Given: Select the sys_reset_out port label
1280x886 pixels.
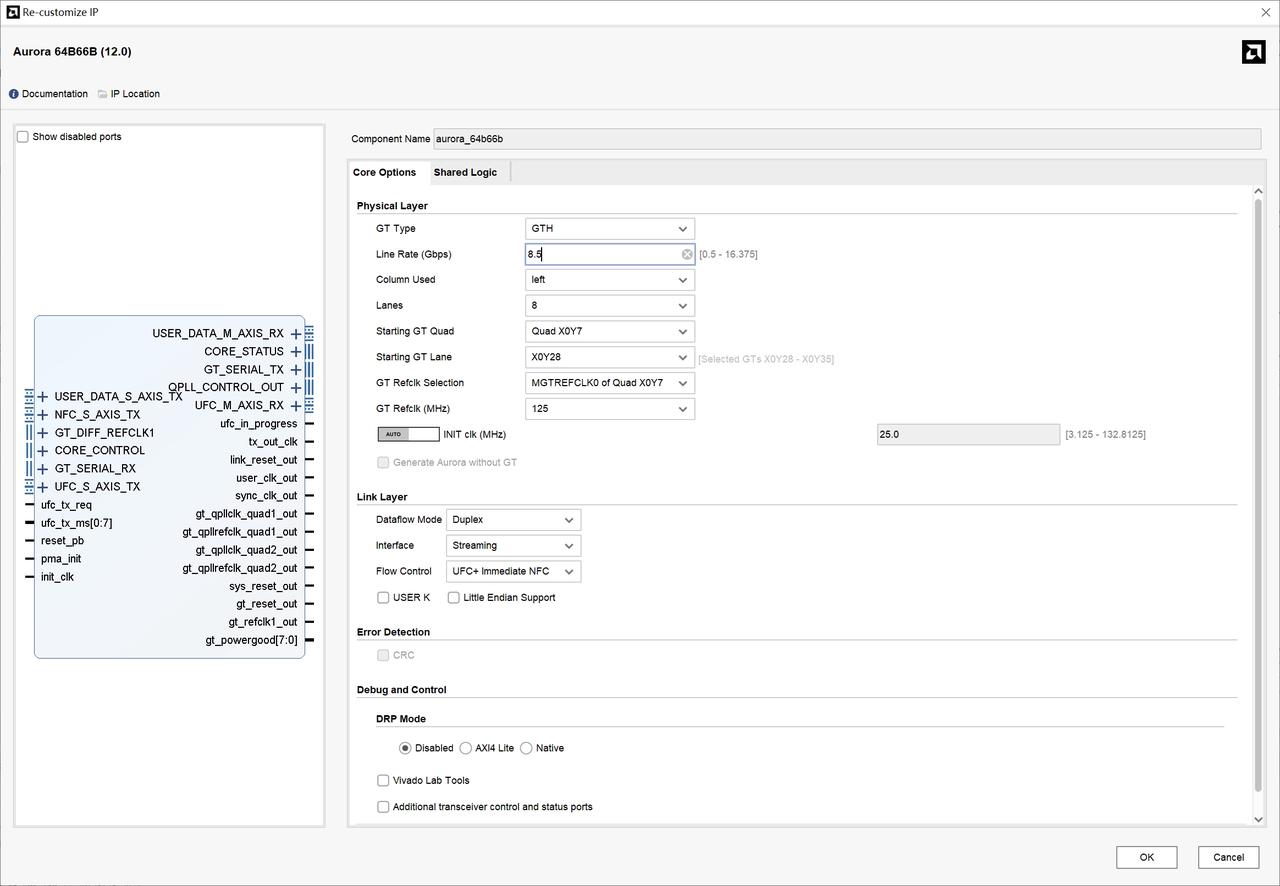Looking at the screenshot, I should pos(263,587).
